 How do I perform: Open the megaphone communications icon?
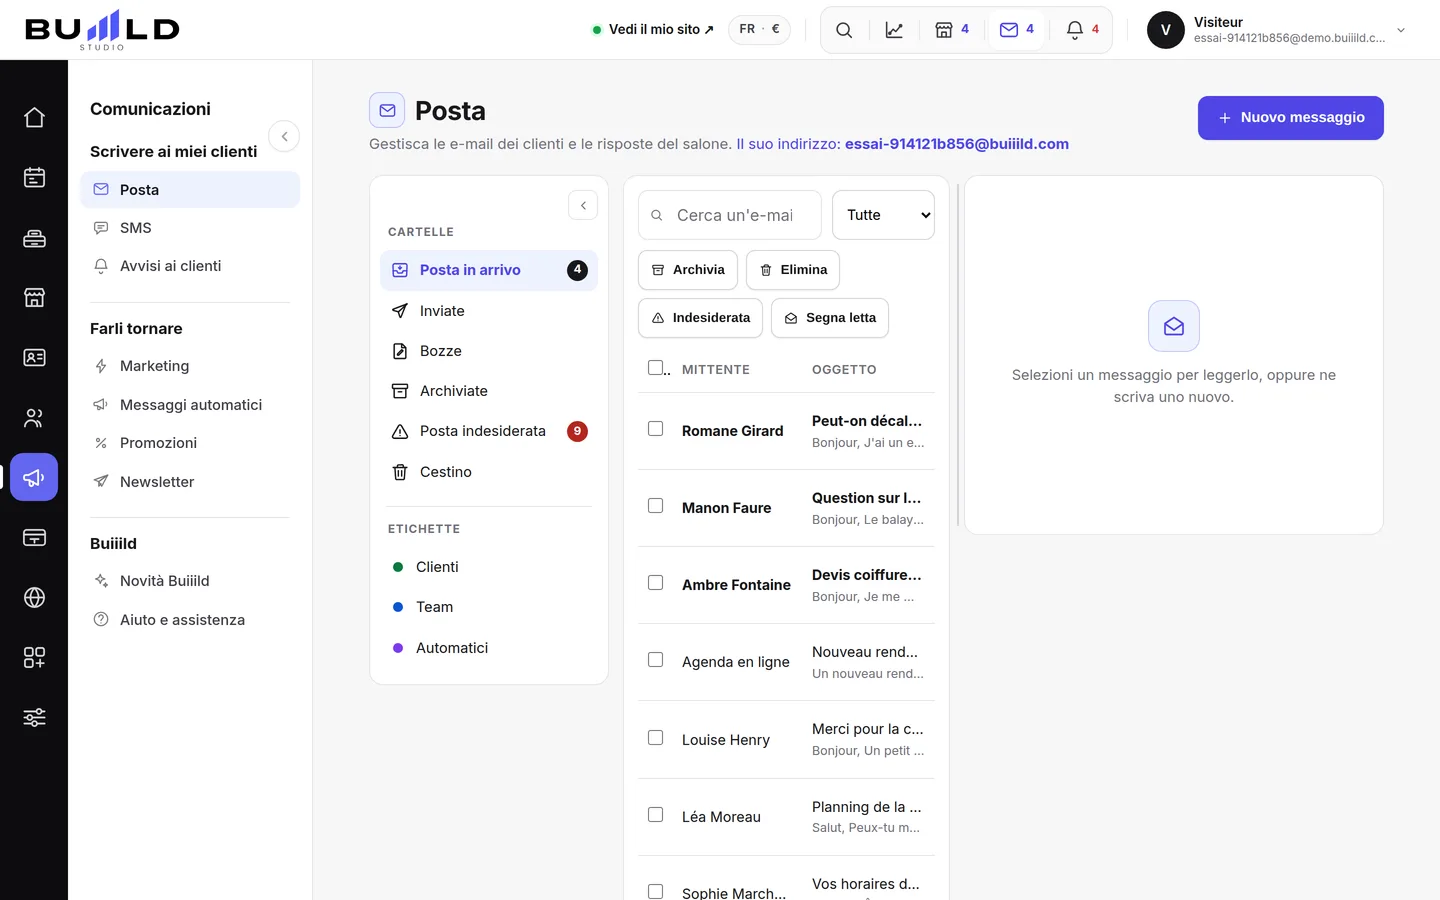[34, 477]
